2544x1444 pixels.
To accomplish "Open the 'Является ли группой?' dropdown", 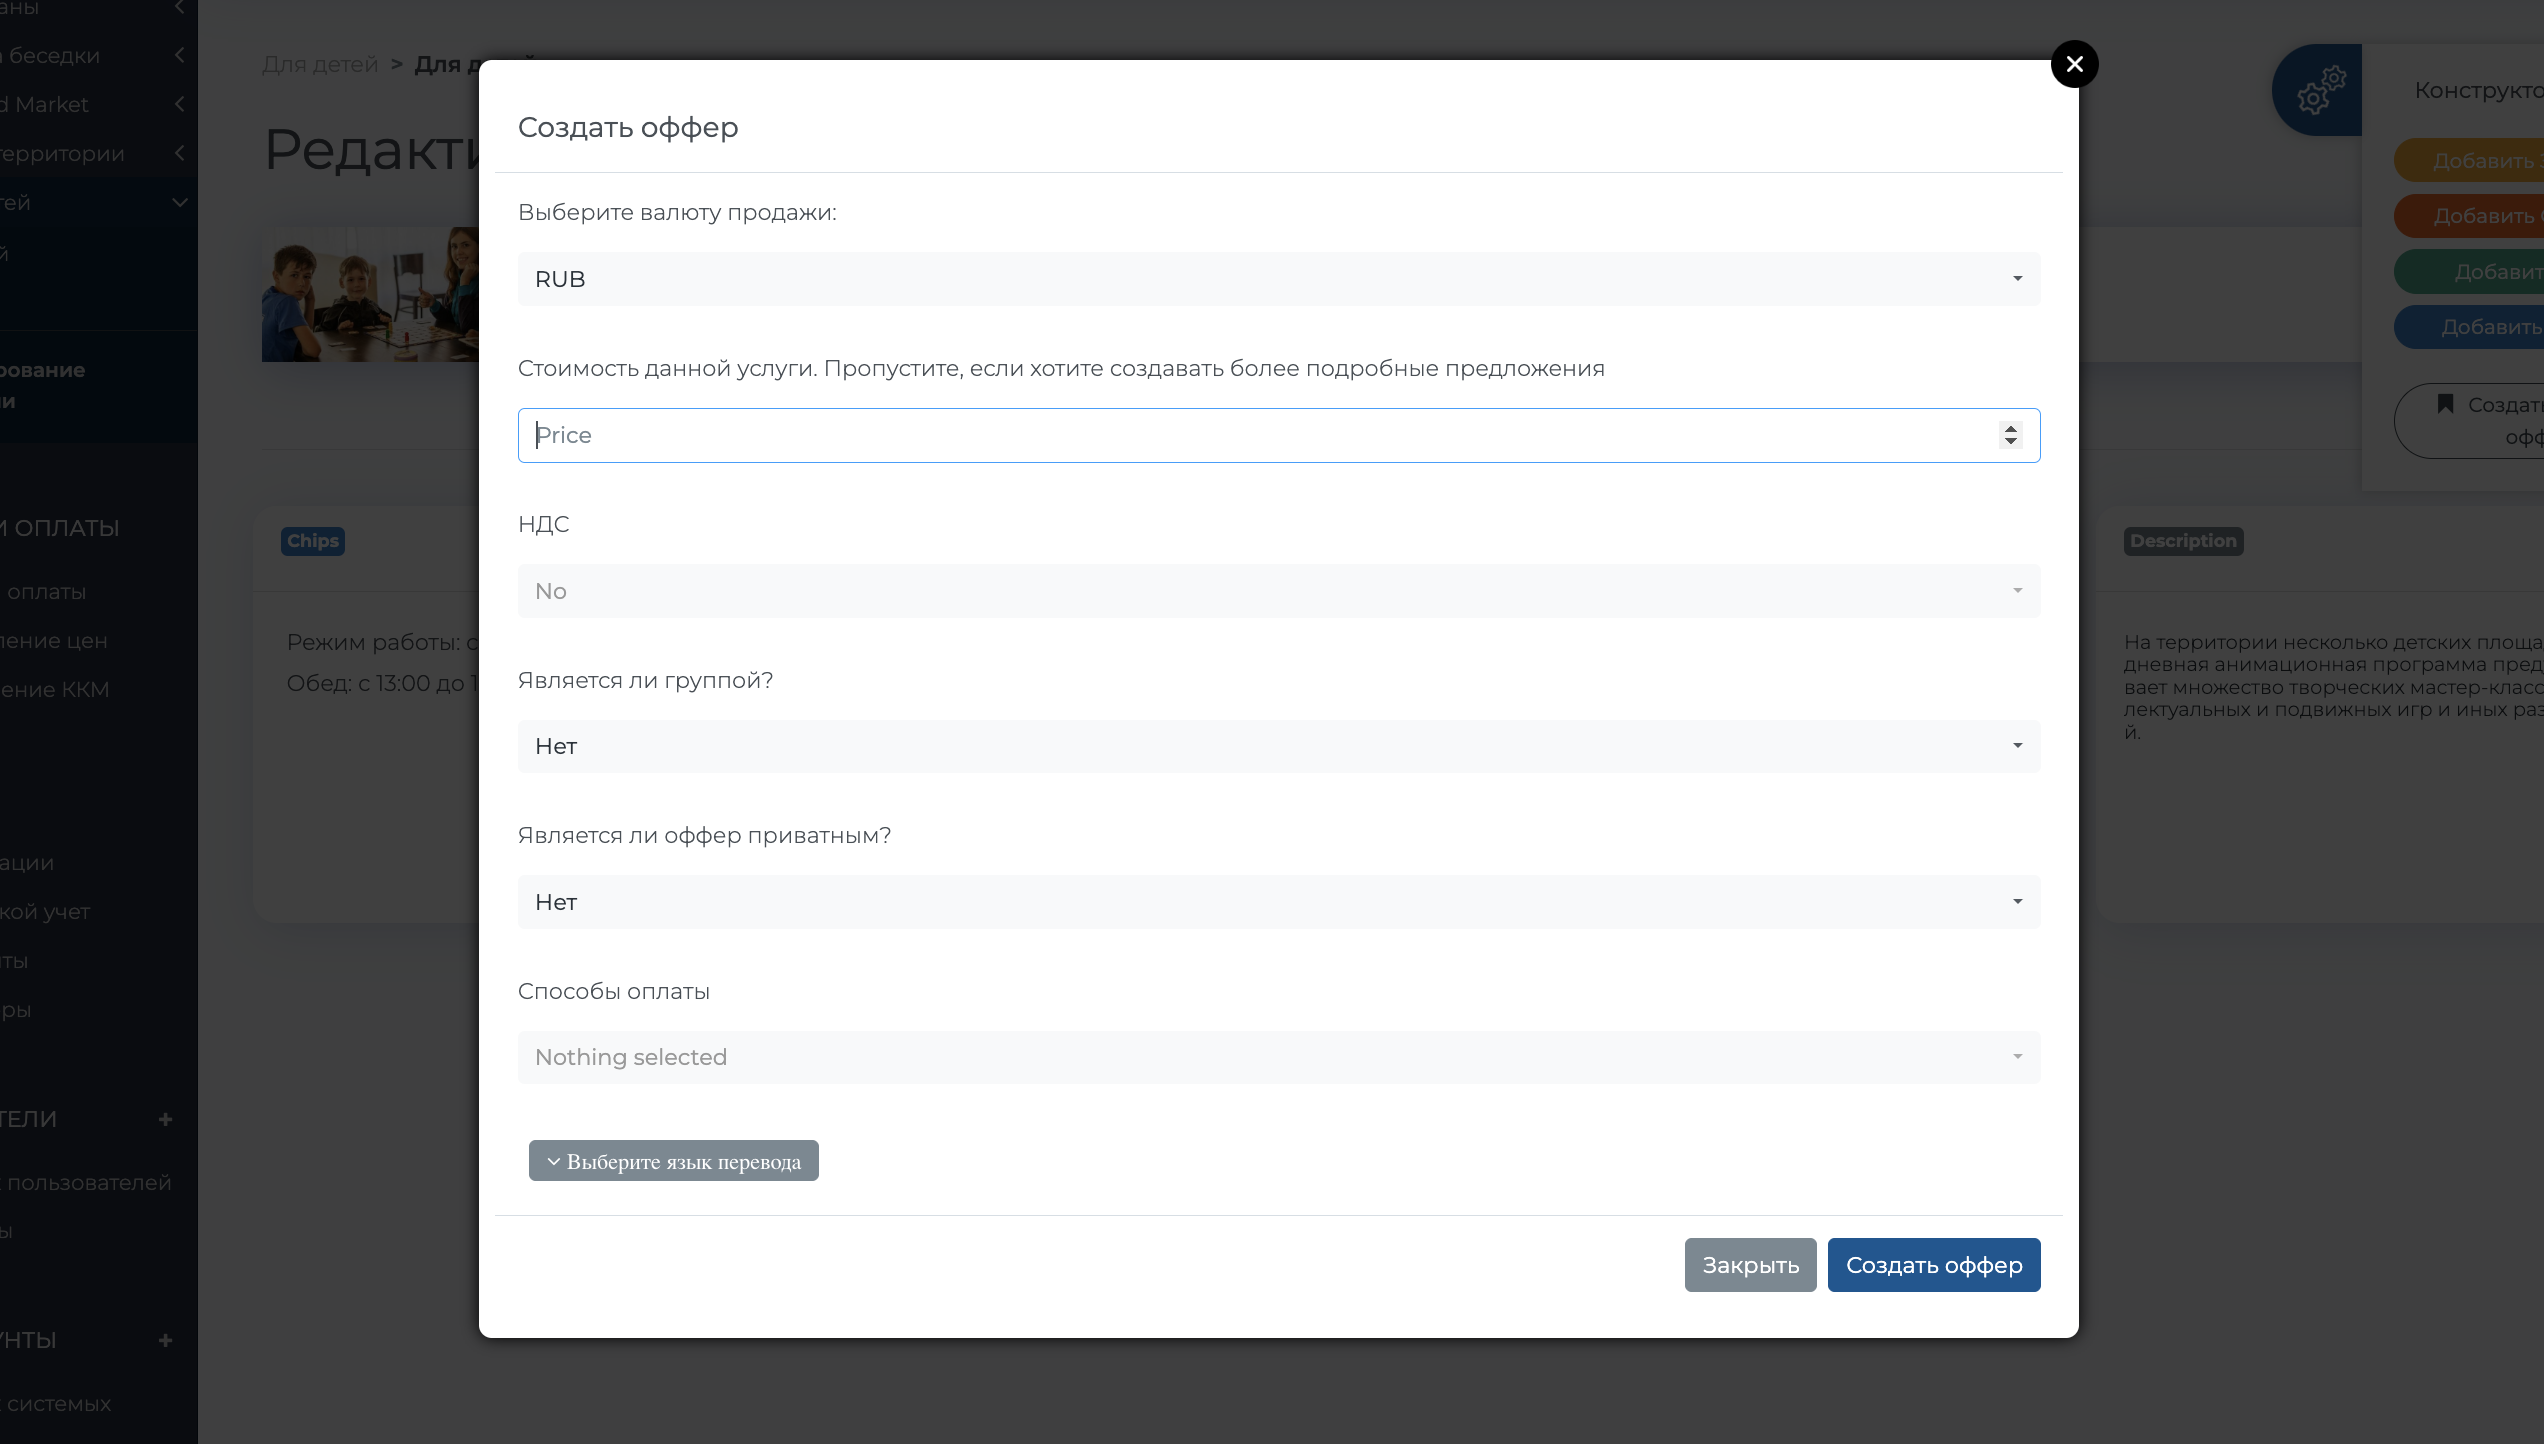I will click(1278, 746).
